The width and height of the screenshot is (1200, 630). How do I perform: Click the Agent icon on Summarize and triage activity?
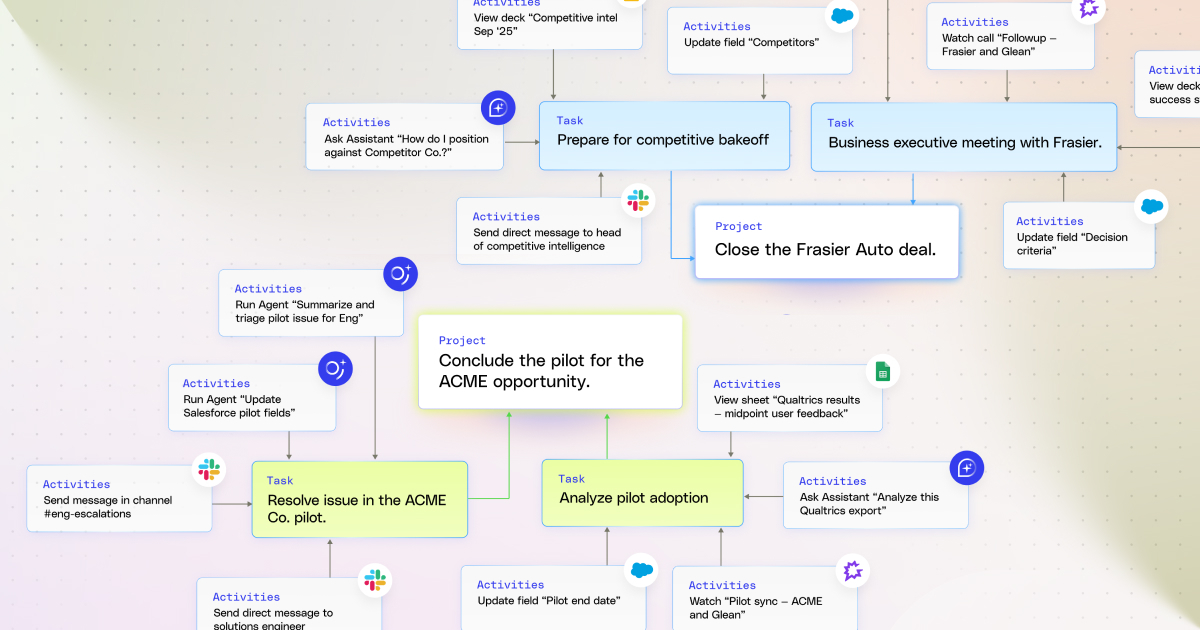coord(401,274)
